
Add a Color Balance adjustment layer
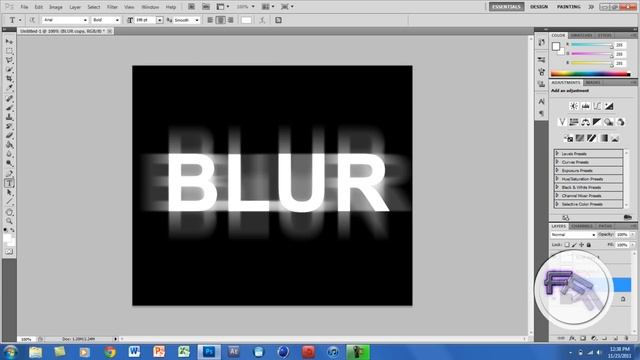click(585, 122)
